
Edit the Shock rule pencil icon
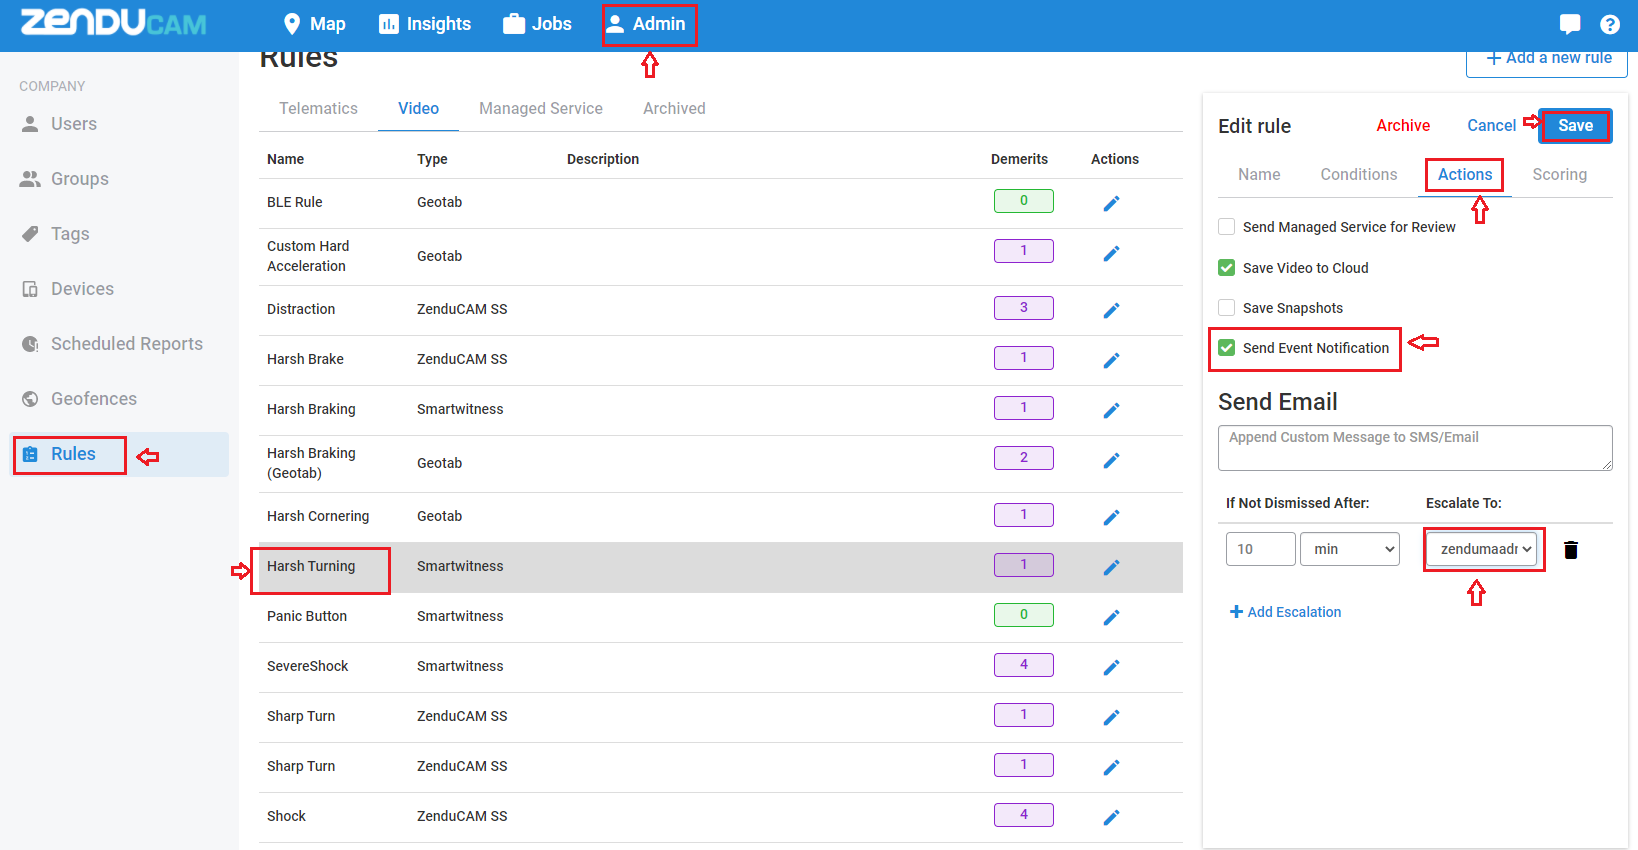pos(1111,817)
